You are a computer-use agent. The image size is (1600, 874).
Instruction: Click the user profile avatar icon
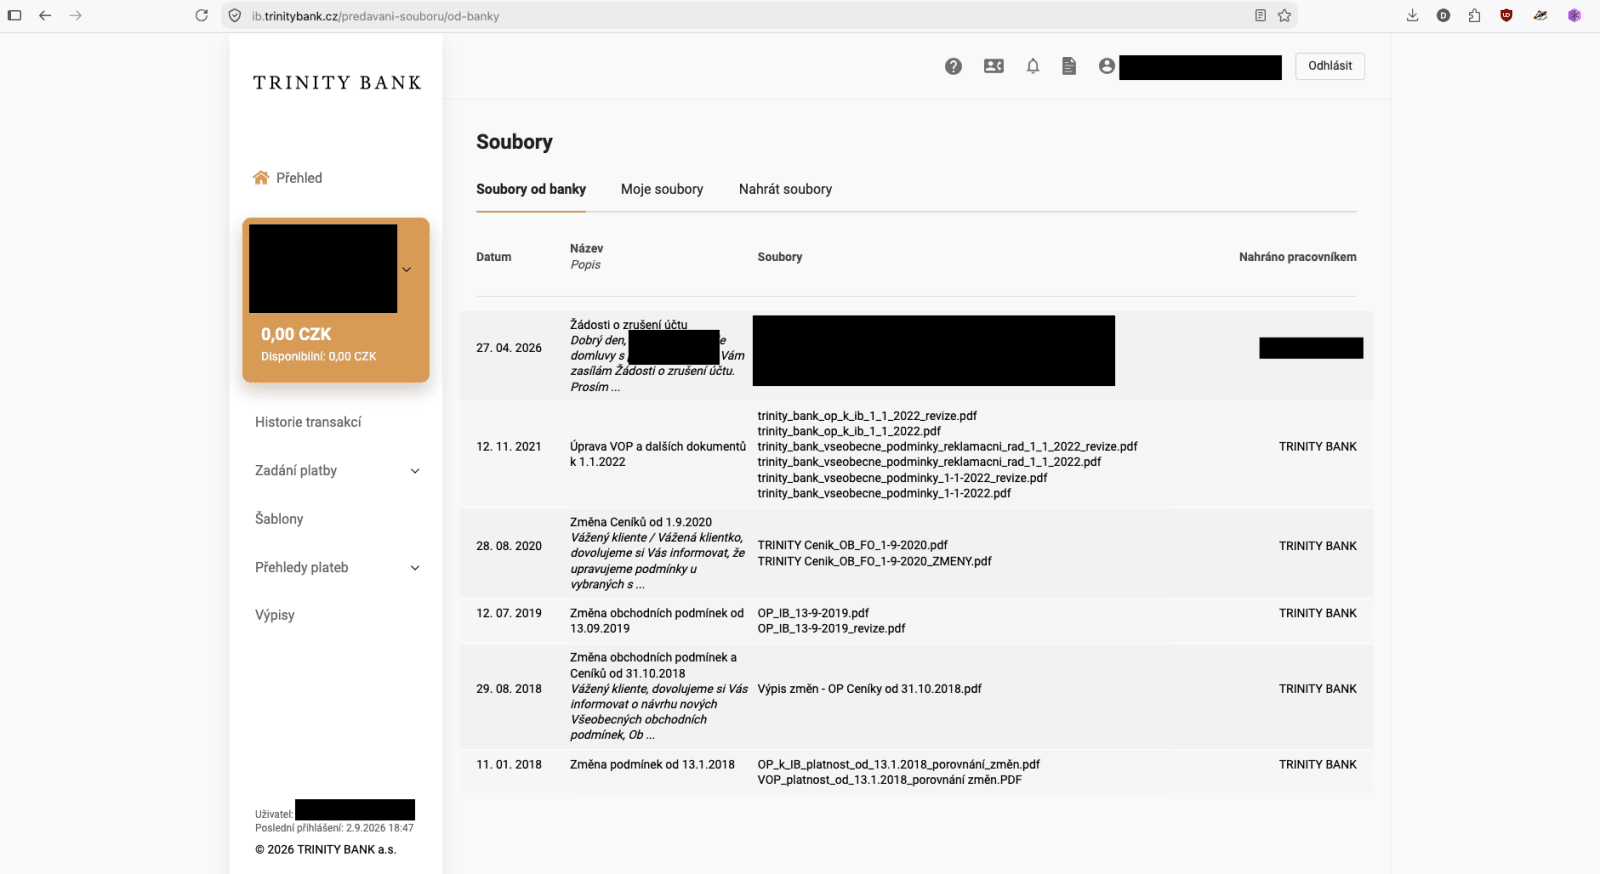1106,66
